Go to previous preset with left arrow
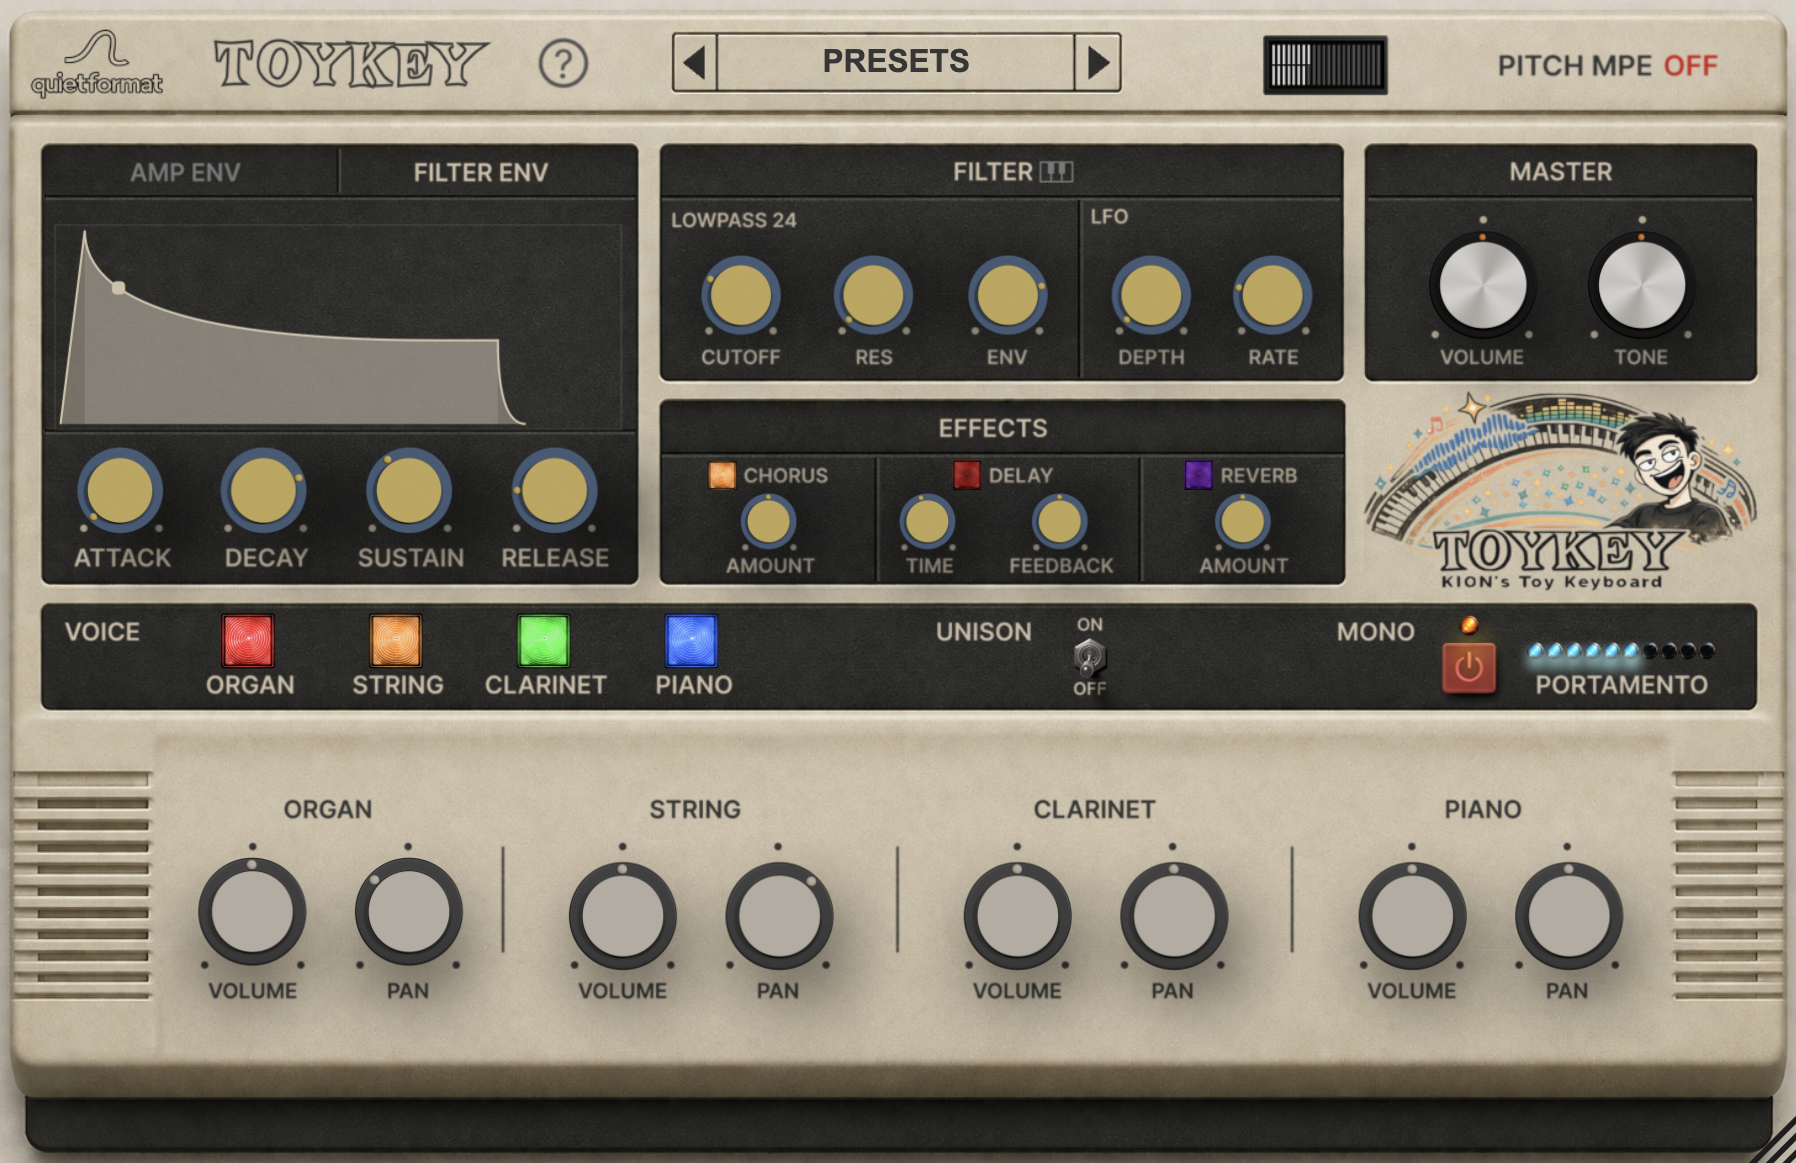The image size is (1796, 1163). tap(695, 63)
